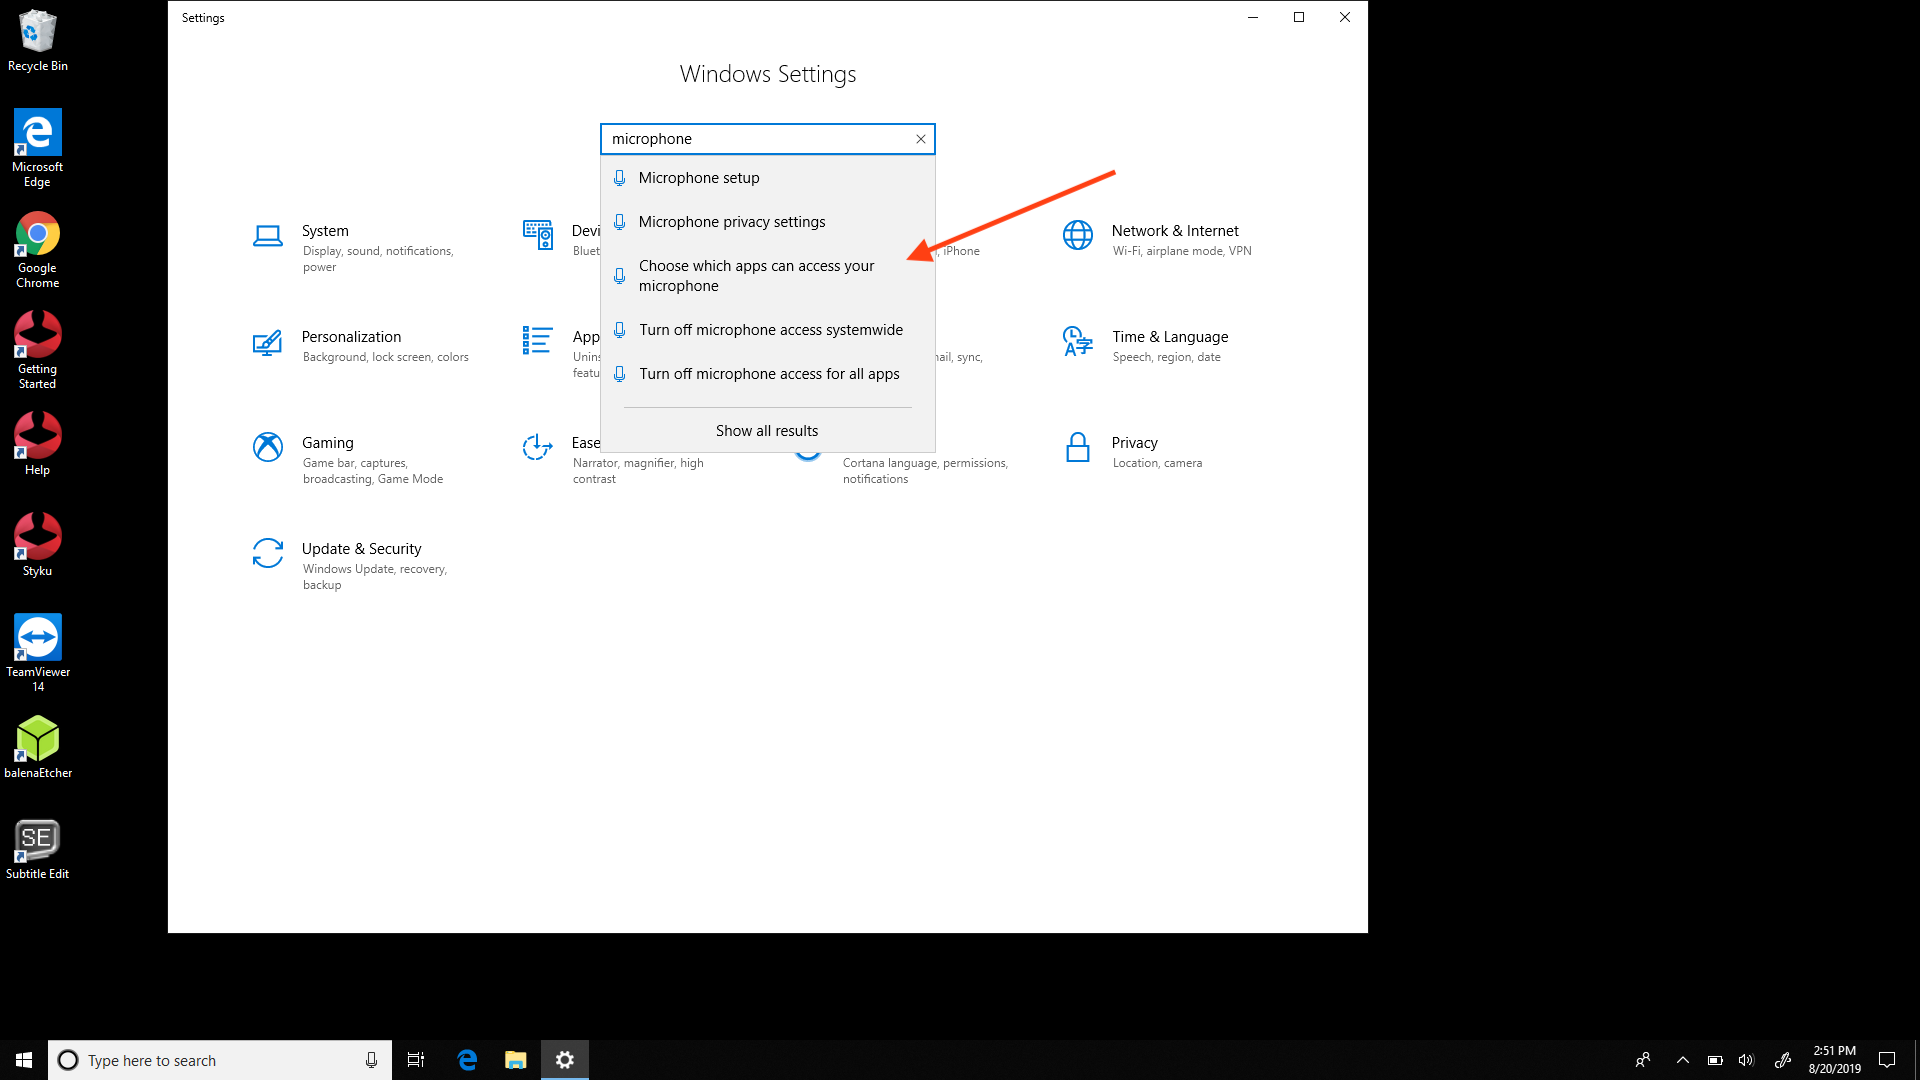The image size is (1920, 1080).
Task: Click the taskbar volume speaker icon
Action: tap(1746, 1060)
